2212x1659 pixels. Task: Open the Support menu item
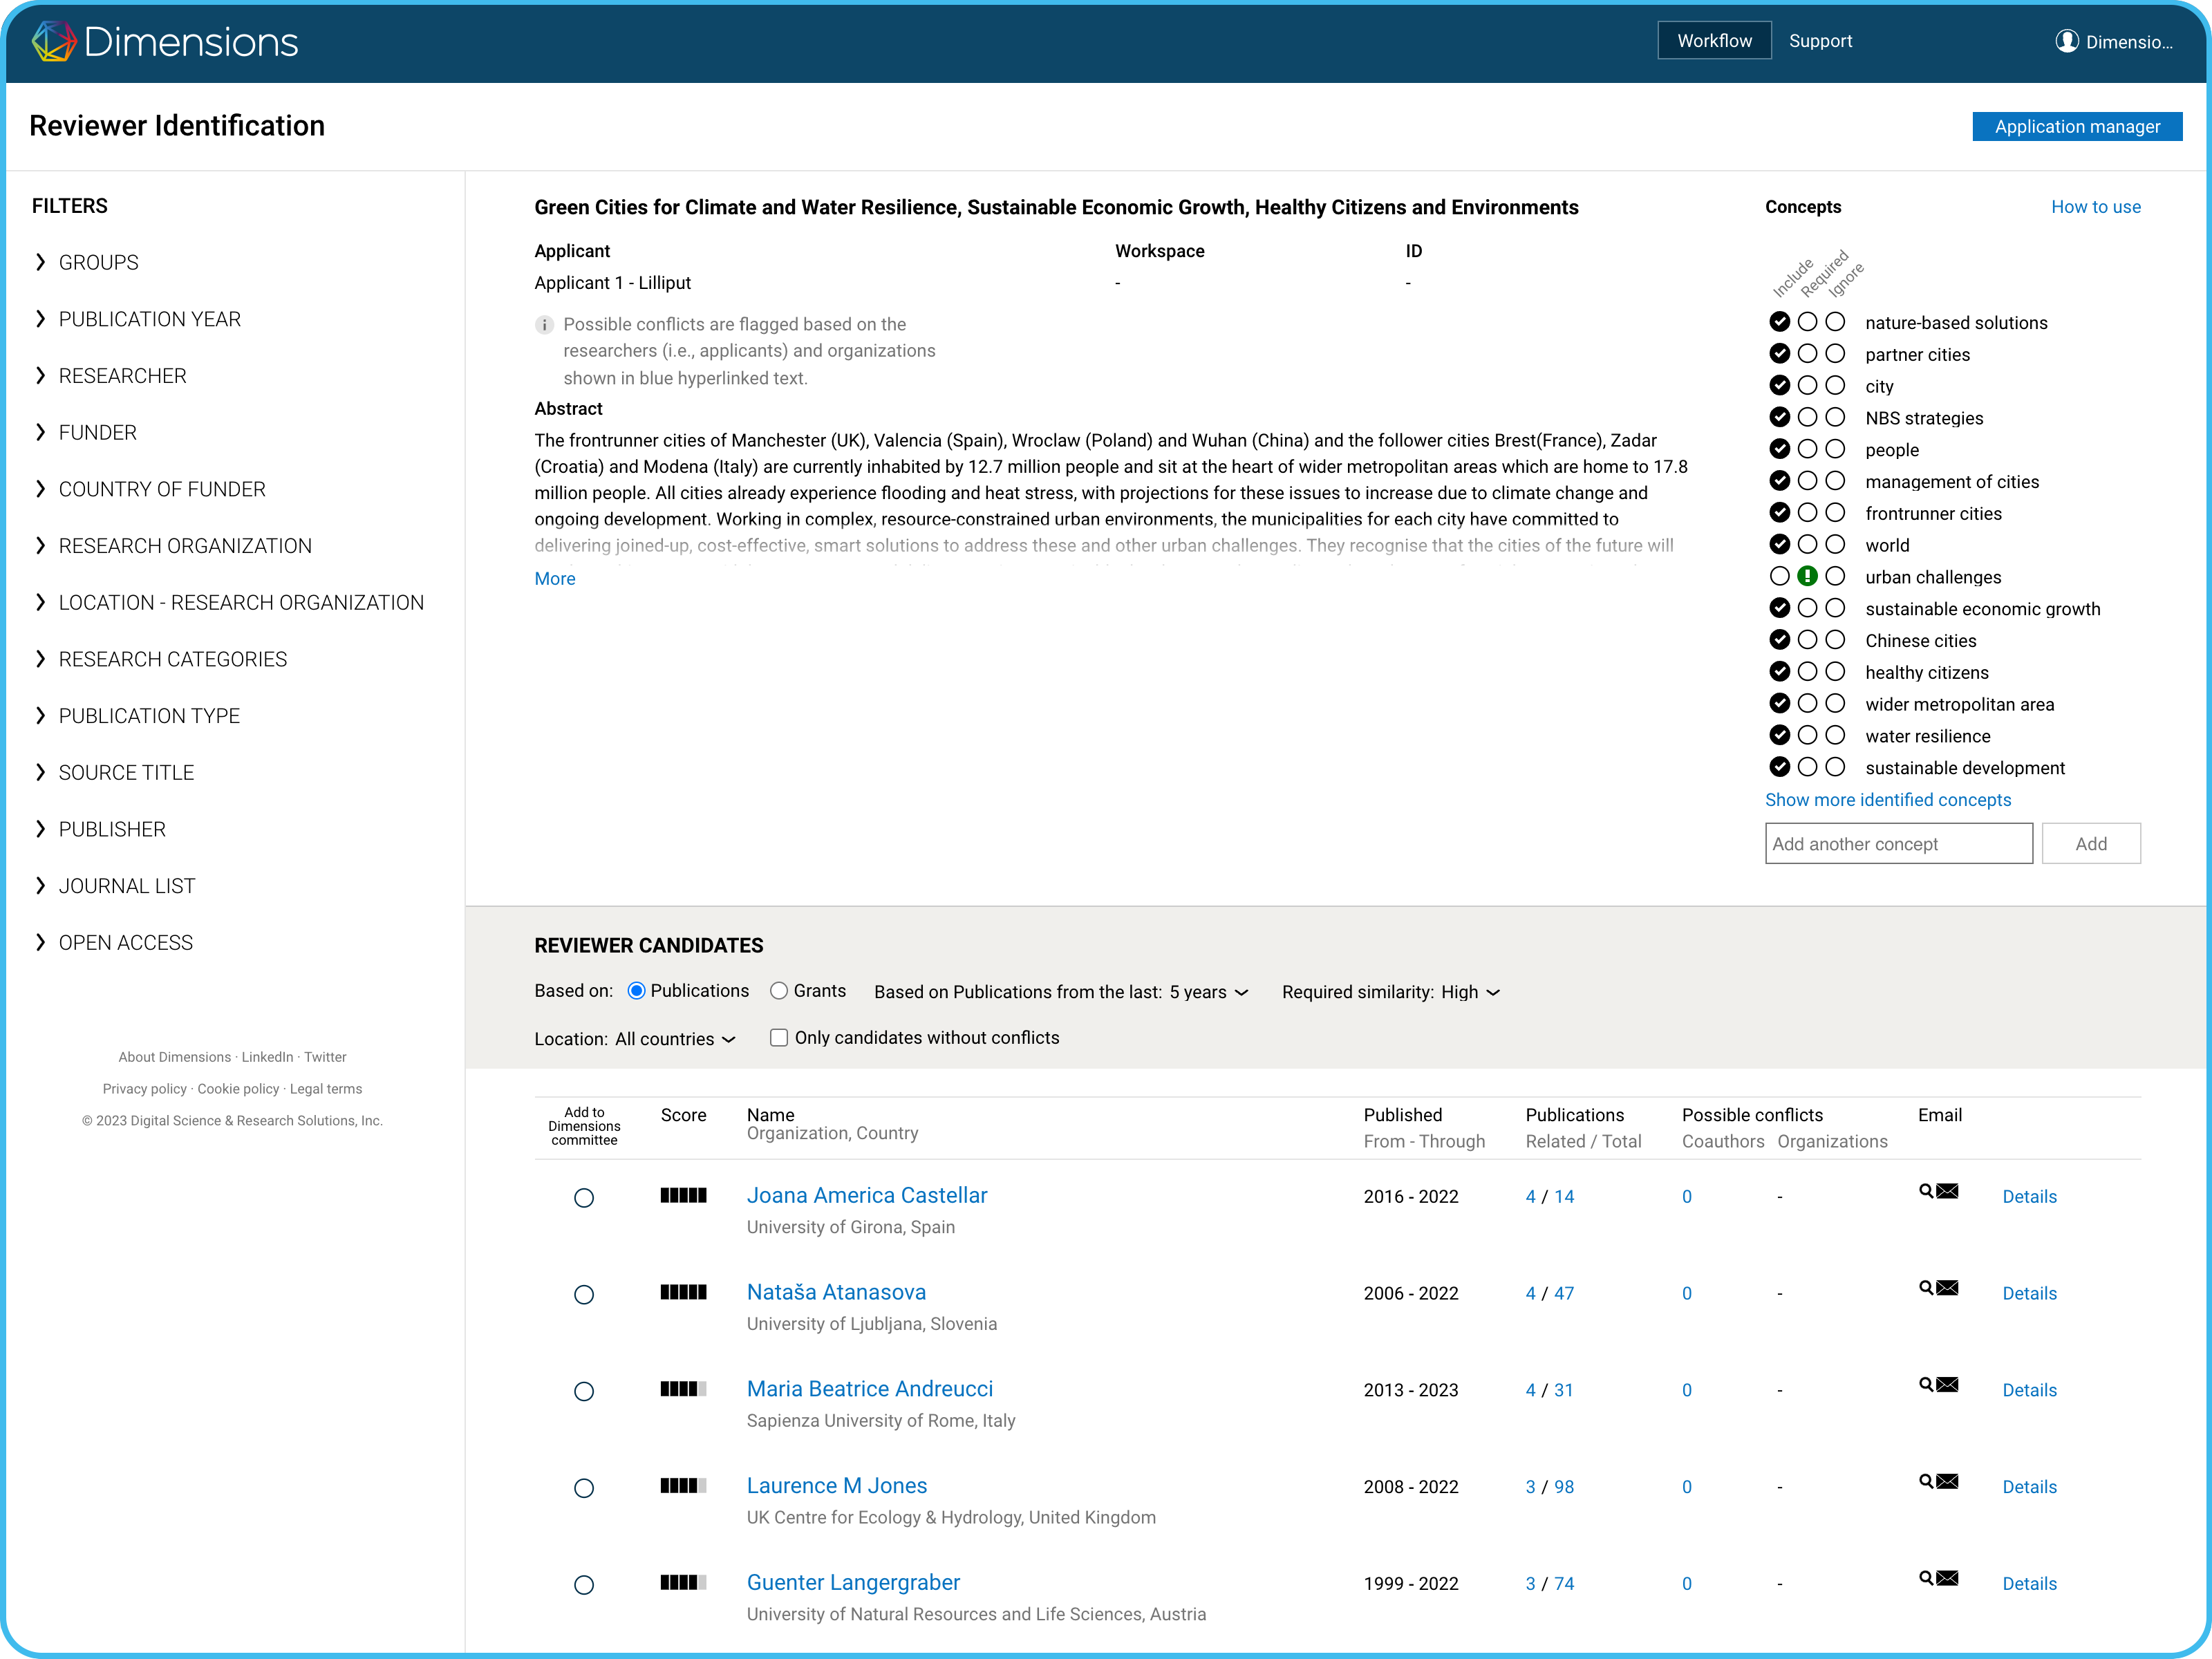[1820, 41]
